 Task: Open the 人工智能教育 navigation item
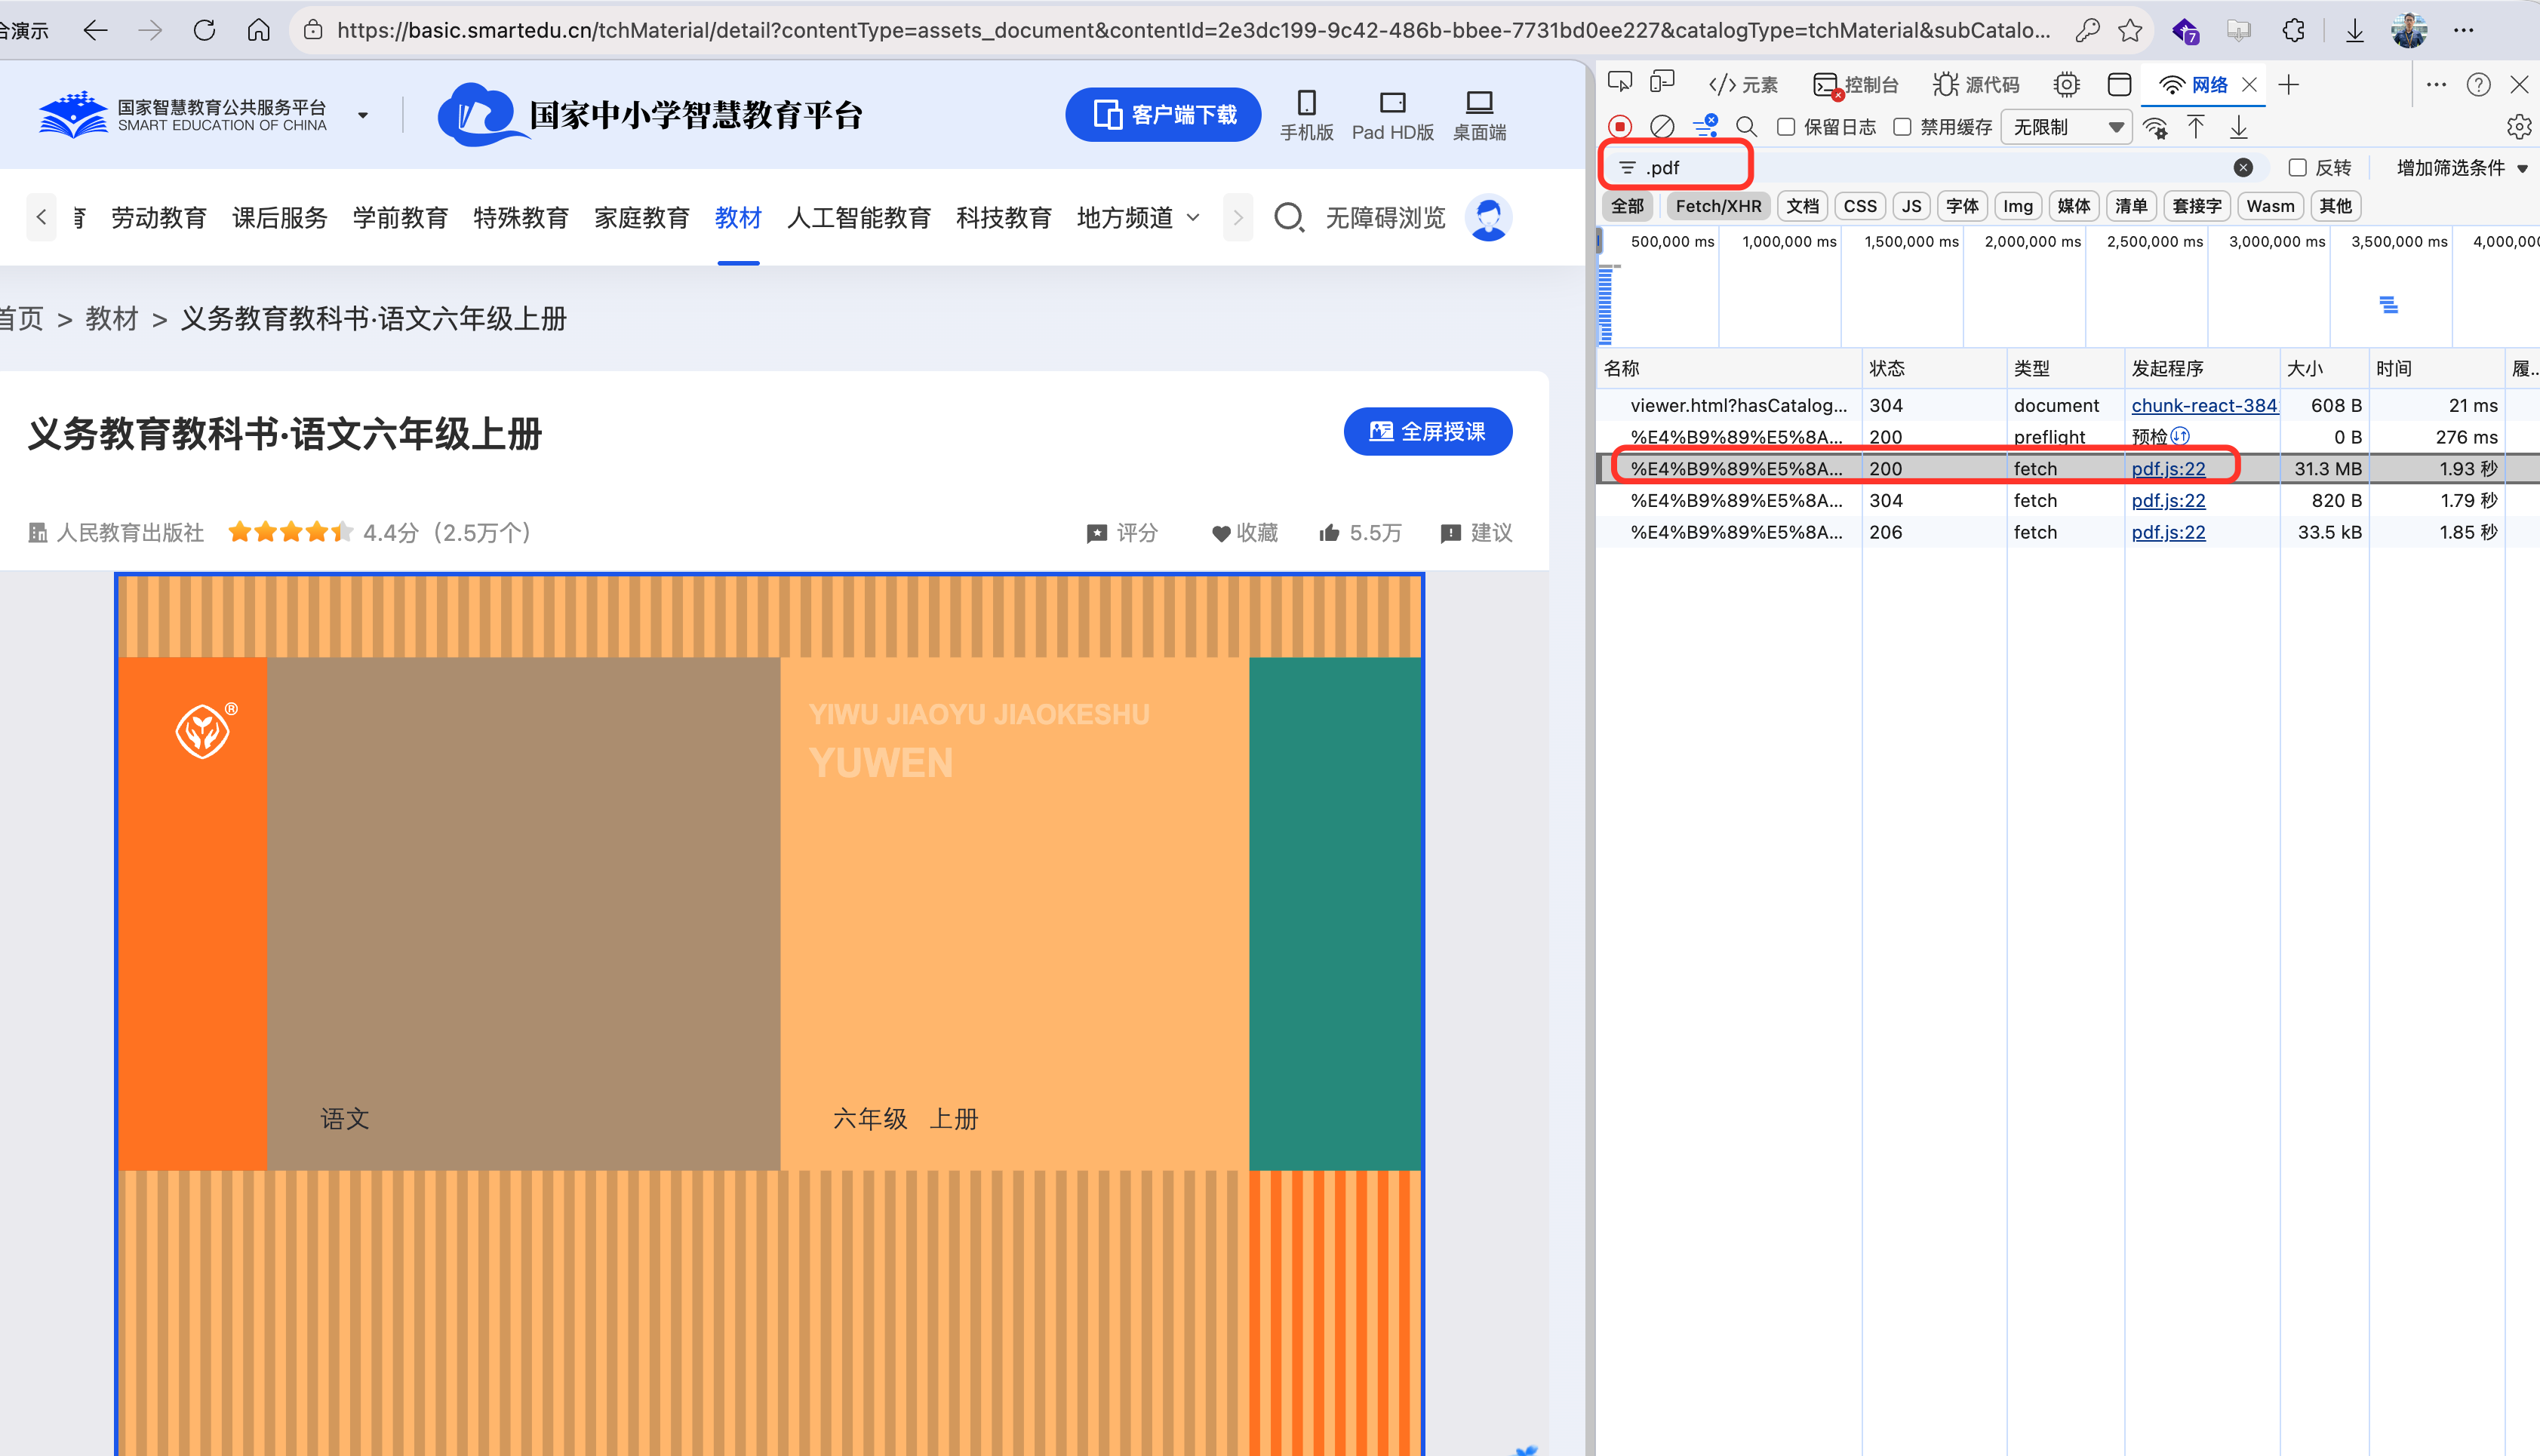pos(858,217)
